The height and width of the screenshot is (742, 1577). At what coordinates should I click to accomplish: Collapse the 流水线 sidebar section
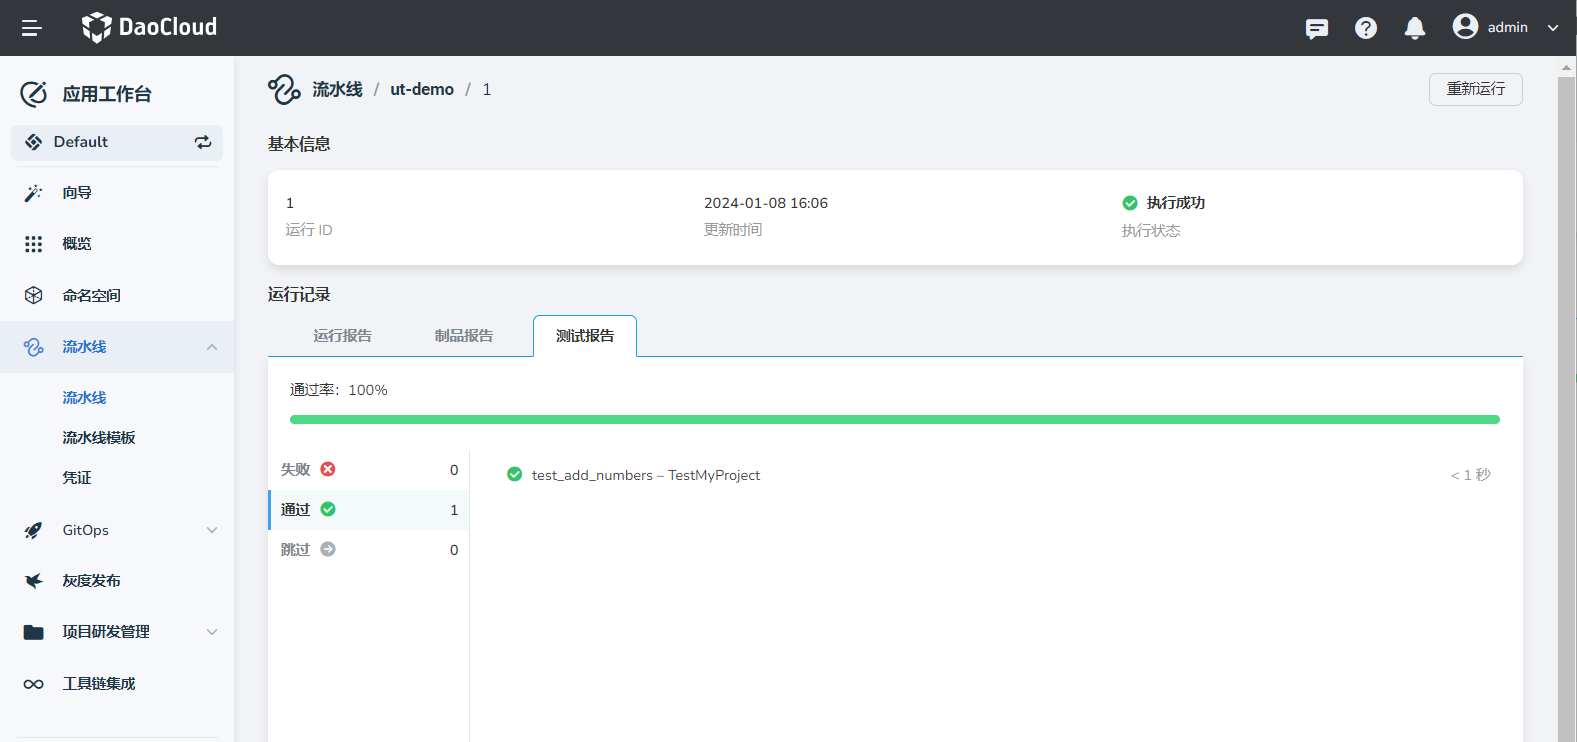[x=211, y=347]
